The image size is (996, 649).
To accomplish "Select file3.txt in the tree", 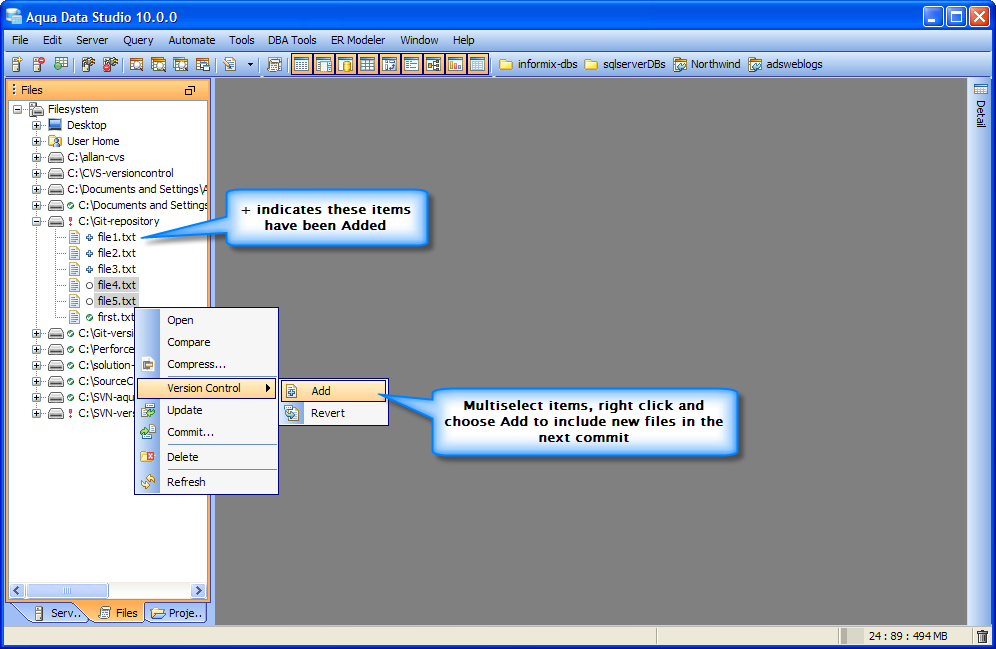I will pyautogui.click(x=116, y=269).
